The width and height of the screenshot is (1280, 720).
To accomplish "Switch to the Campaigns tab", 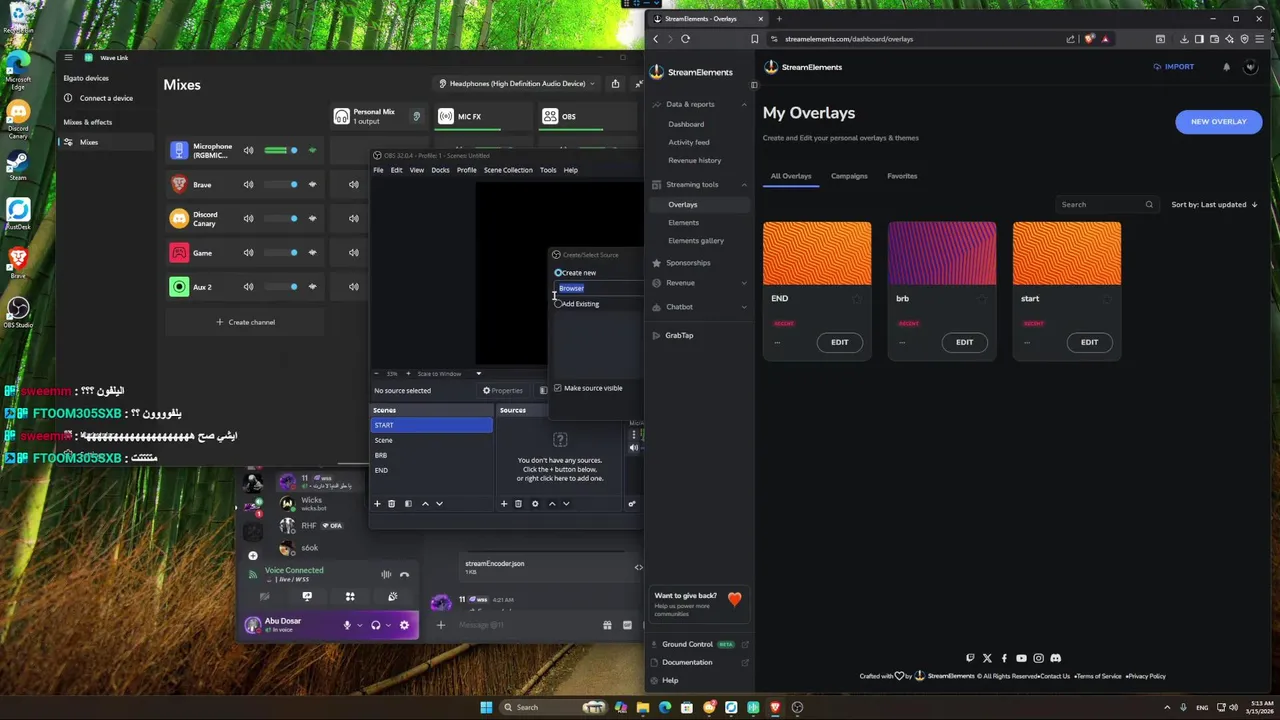I will (x=849, y=176).
